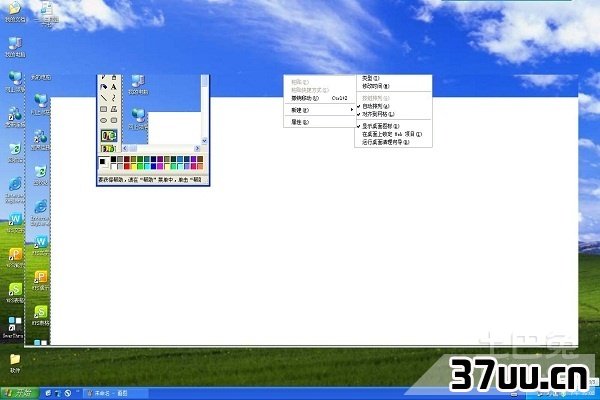Expand the 新建(W) submenu arrow
The height and width of the screenshot is (400, 600).
[x=352, y=110]
